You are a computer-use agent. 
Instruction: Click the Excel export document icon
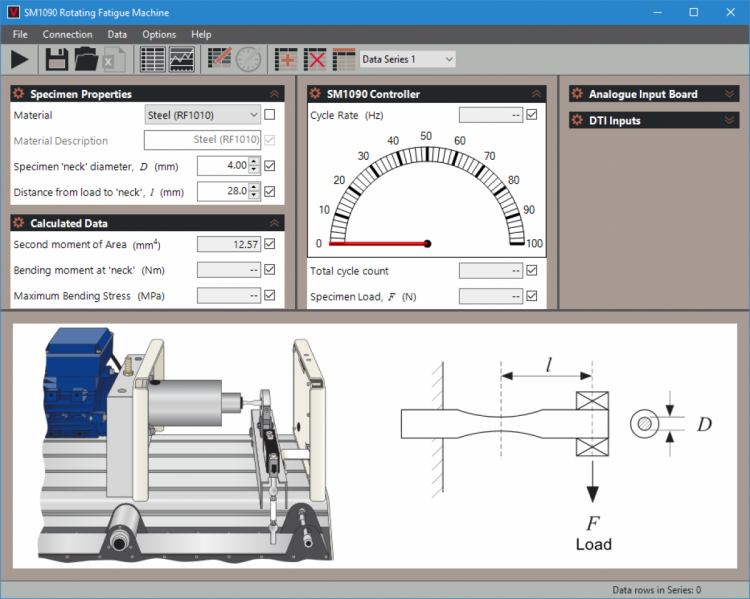tap(113, 60)
